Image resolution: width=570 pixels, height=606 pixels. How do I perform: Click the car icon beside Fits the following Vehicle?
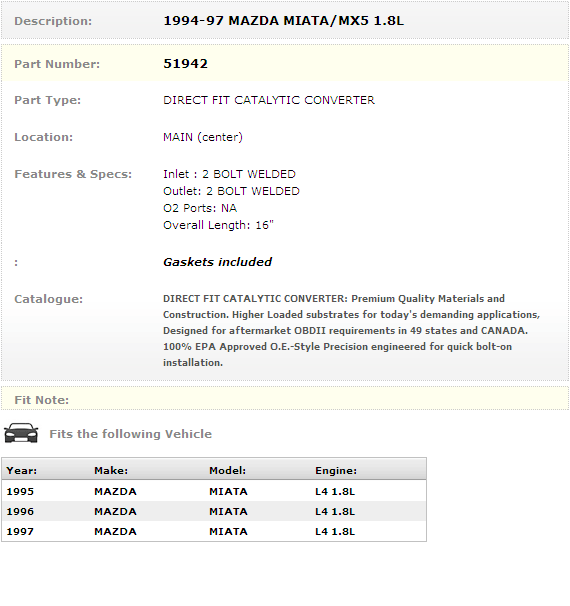[21, 433]
